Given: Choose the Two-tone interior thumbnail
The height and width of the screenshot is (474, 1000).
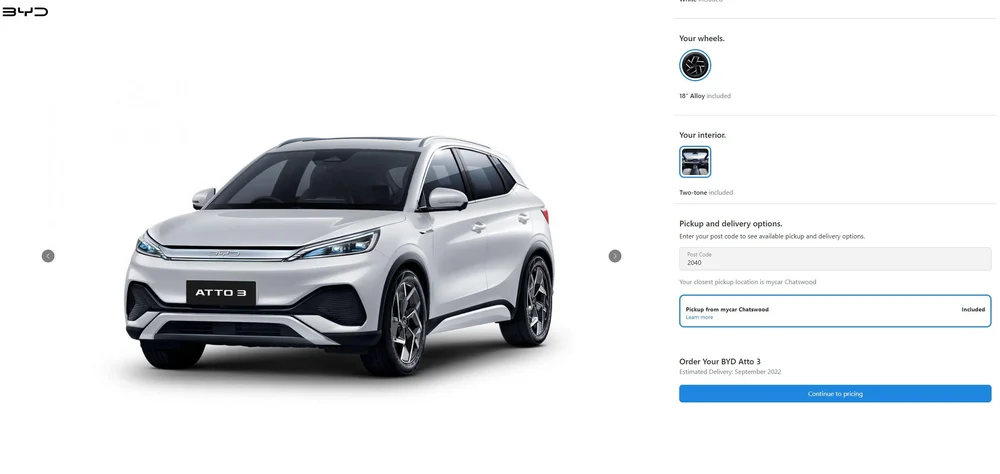Looking at the screenshot, I should 695,162.
